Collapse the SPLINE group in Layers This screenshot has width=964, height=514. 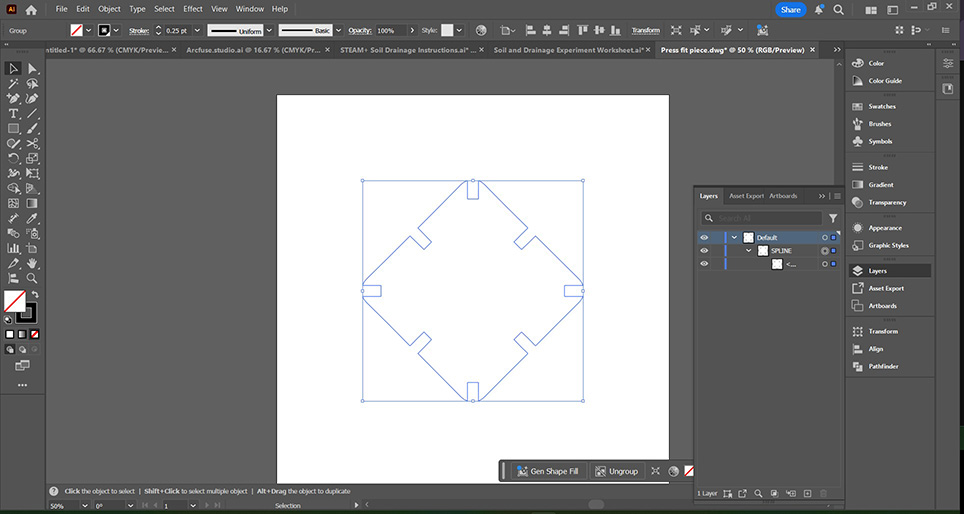pyautogui.click(x=748, y=251)
